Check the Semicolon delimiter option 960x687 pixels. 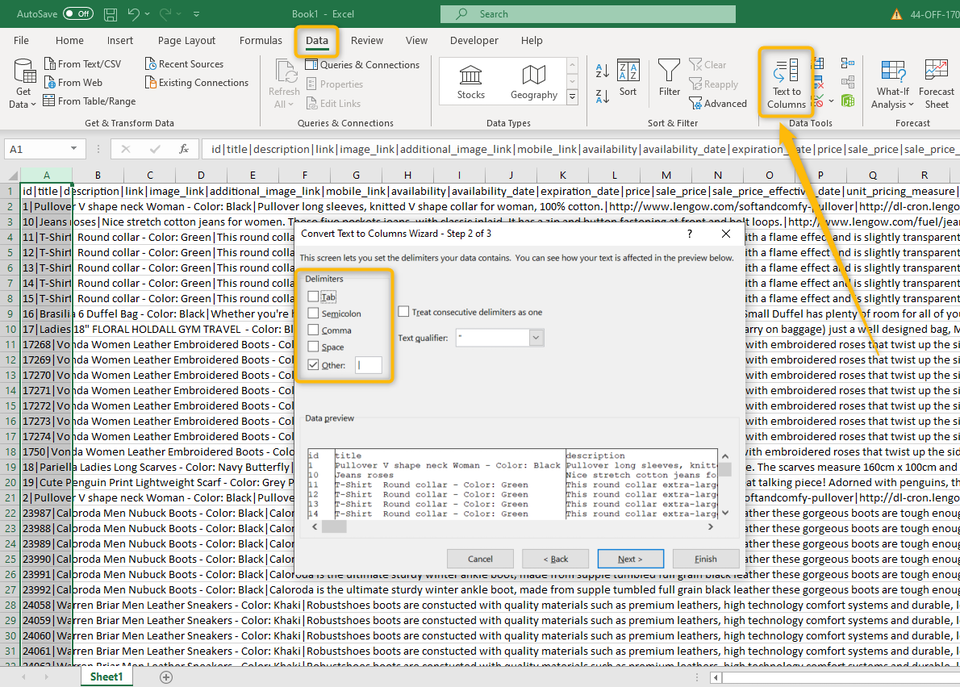click(314, 313)
